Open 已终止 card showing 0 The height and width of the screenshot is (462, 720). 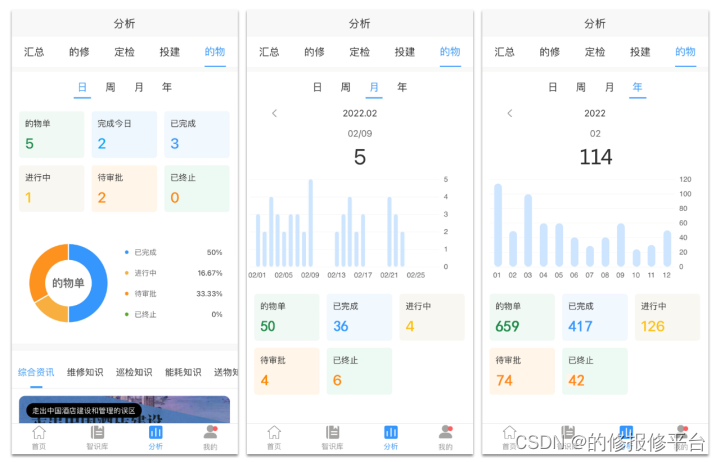[197, 188]
